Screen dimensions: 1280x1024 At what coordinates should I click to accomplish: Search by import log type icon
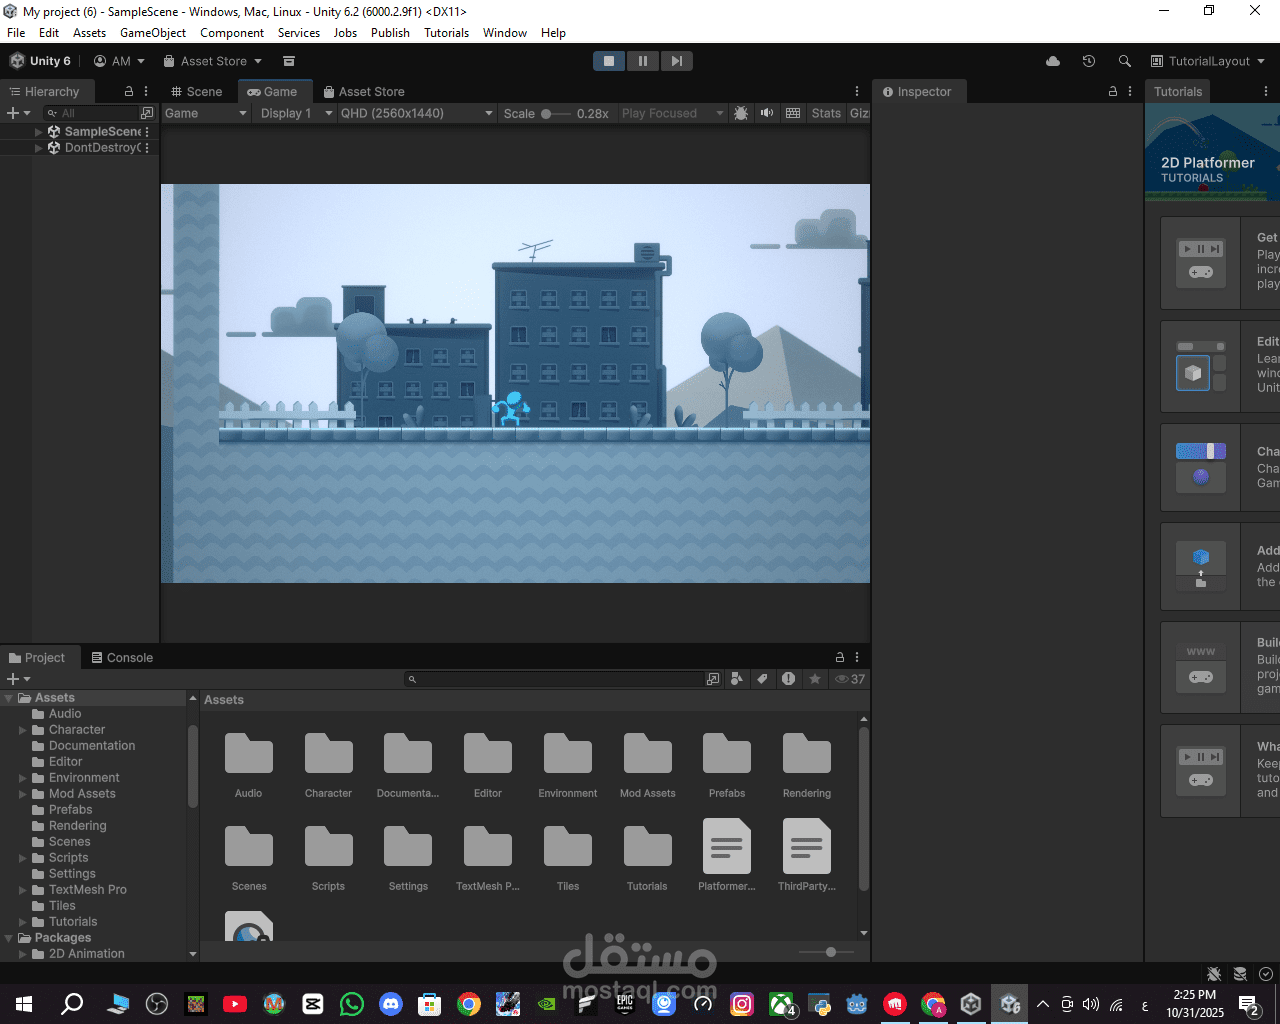(788, 679)
